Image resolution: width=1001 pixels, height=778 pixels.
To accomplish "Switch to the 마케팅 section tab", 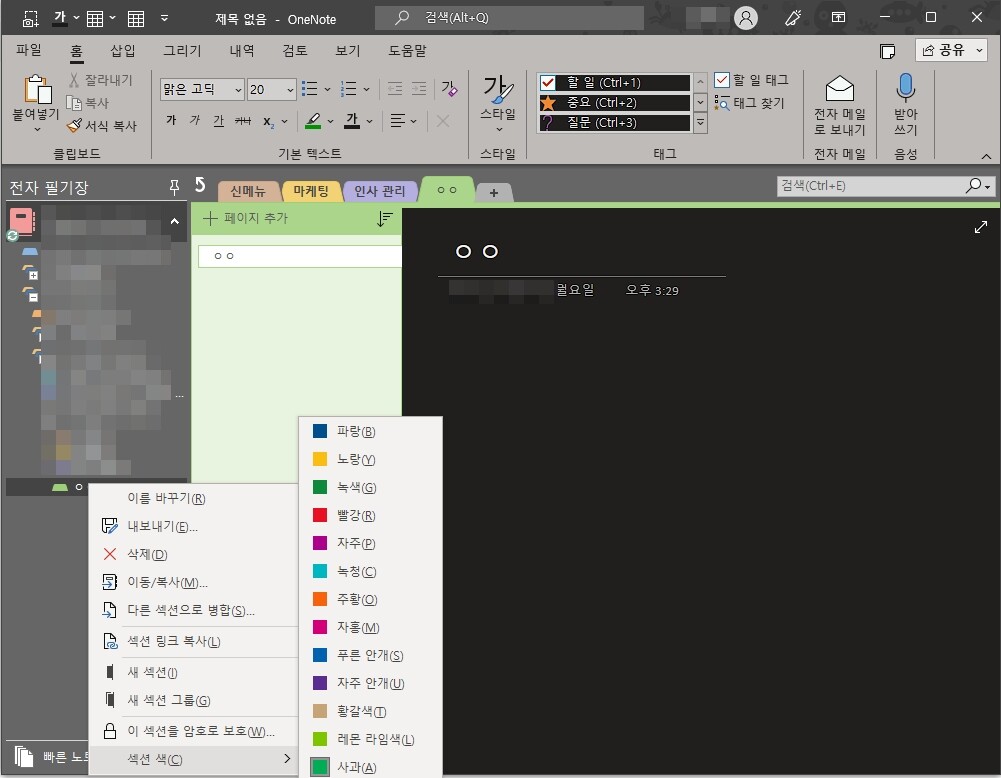I will point(311,191).
